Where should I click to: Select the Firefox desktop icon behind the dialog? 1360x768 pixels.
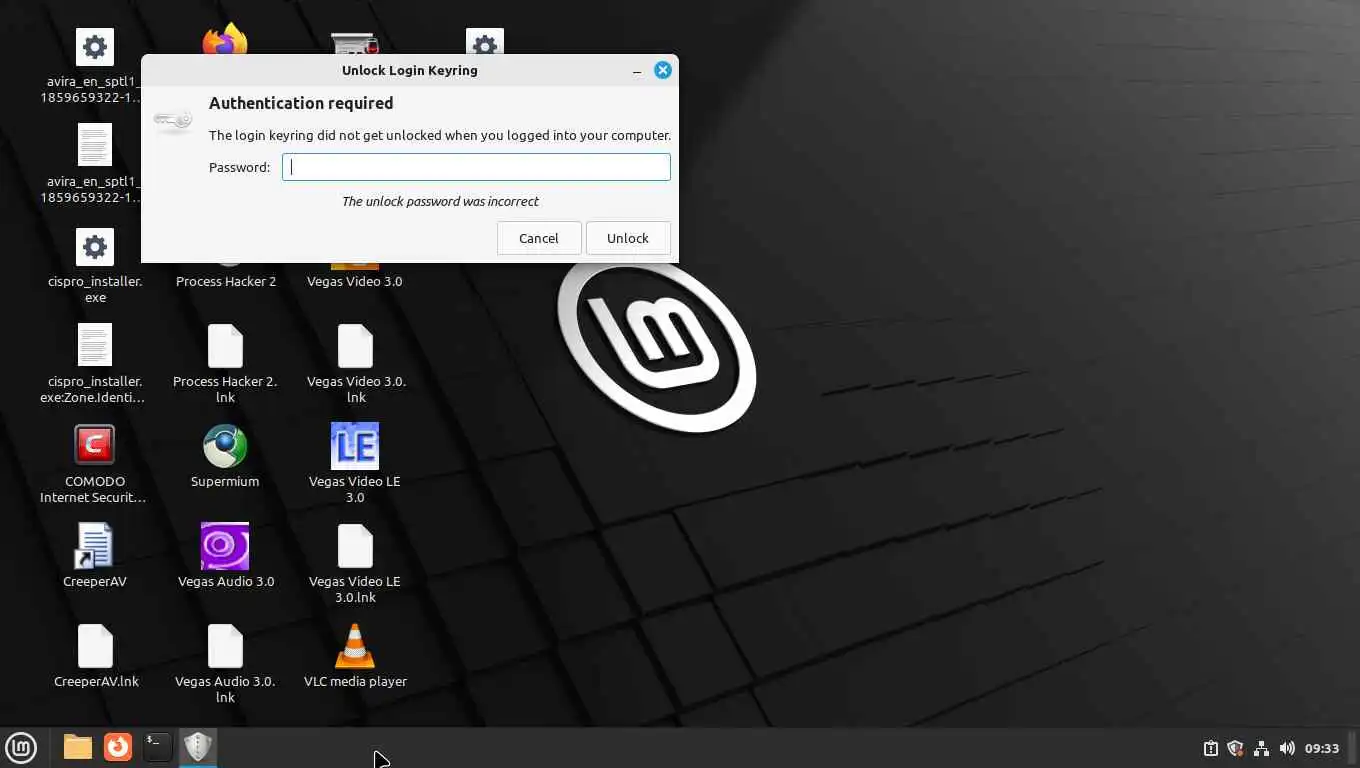[x=225, y=38]
